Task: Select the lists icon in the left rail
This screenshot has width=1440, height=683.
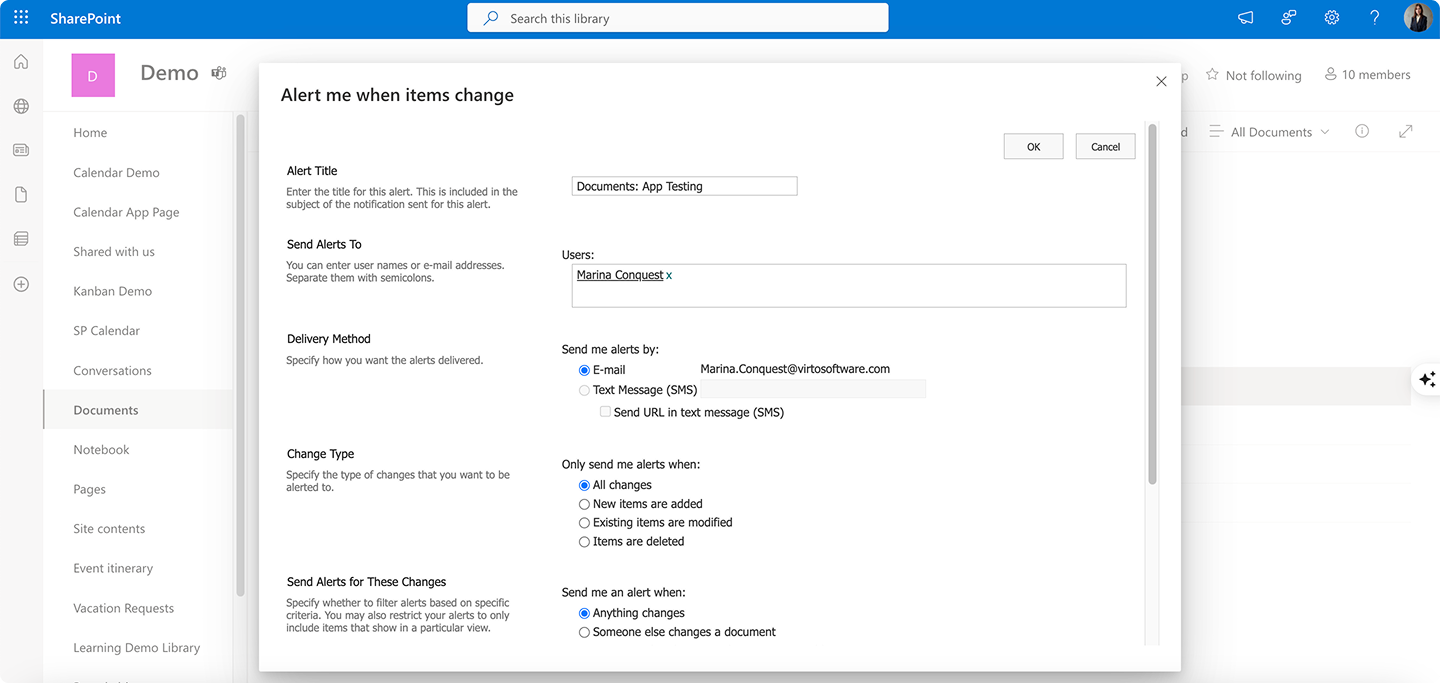Action: [20, 238]
